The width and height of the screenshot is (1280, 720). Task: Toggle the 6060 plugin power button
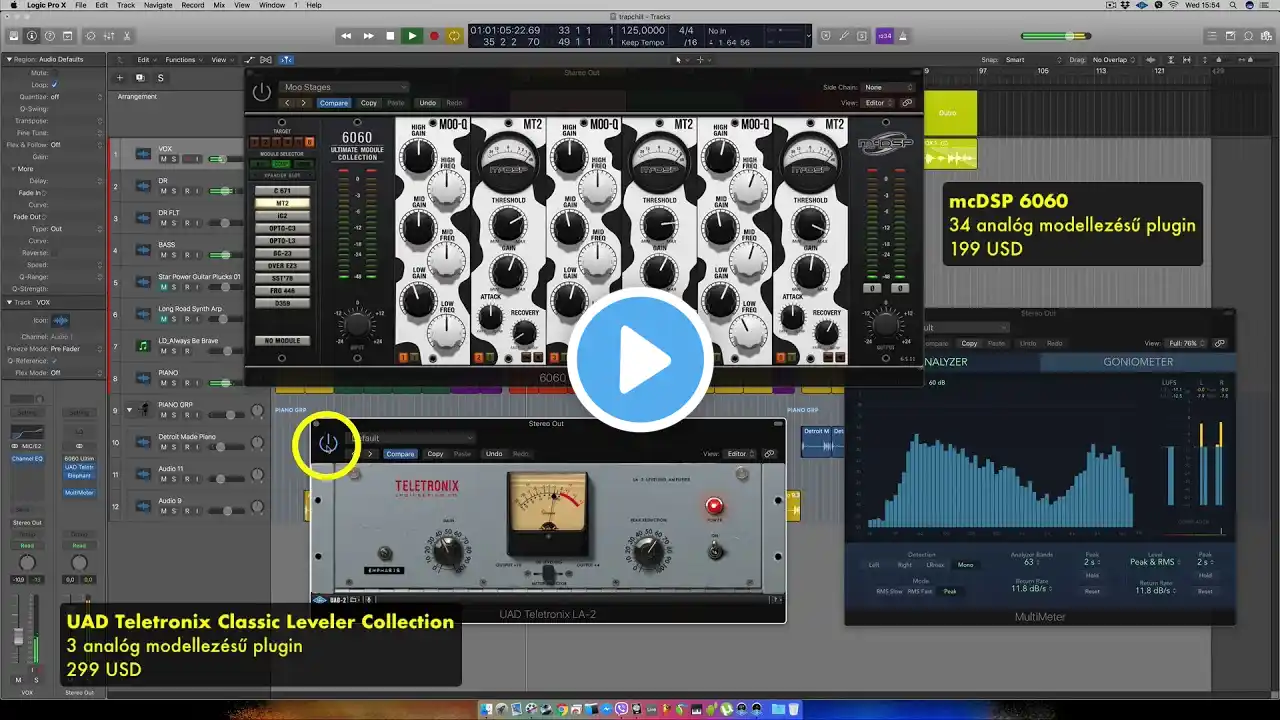pyautogui.click(x=261, y=93)
